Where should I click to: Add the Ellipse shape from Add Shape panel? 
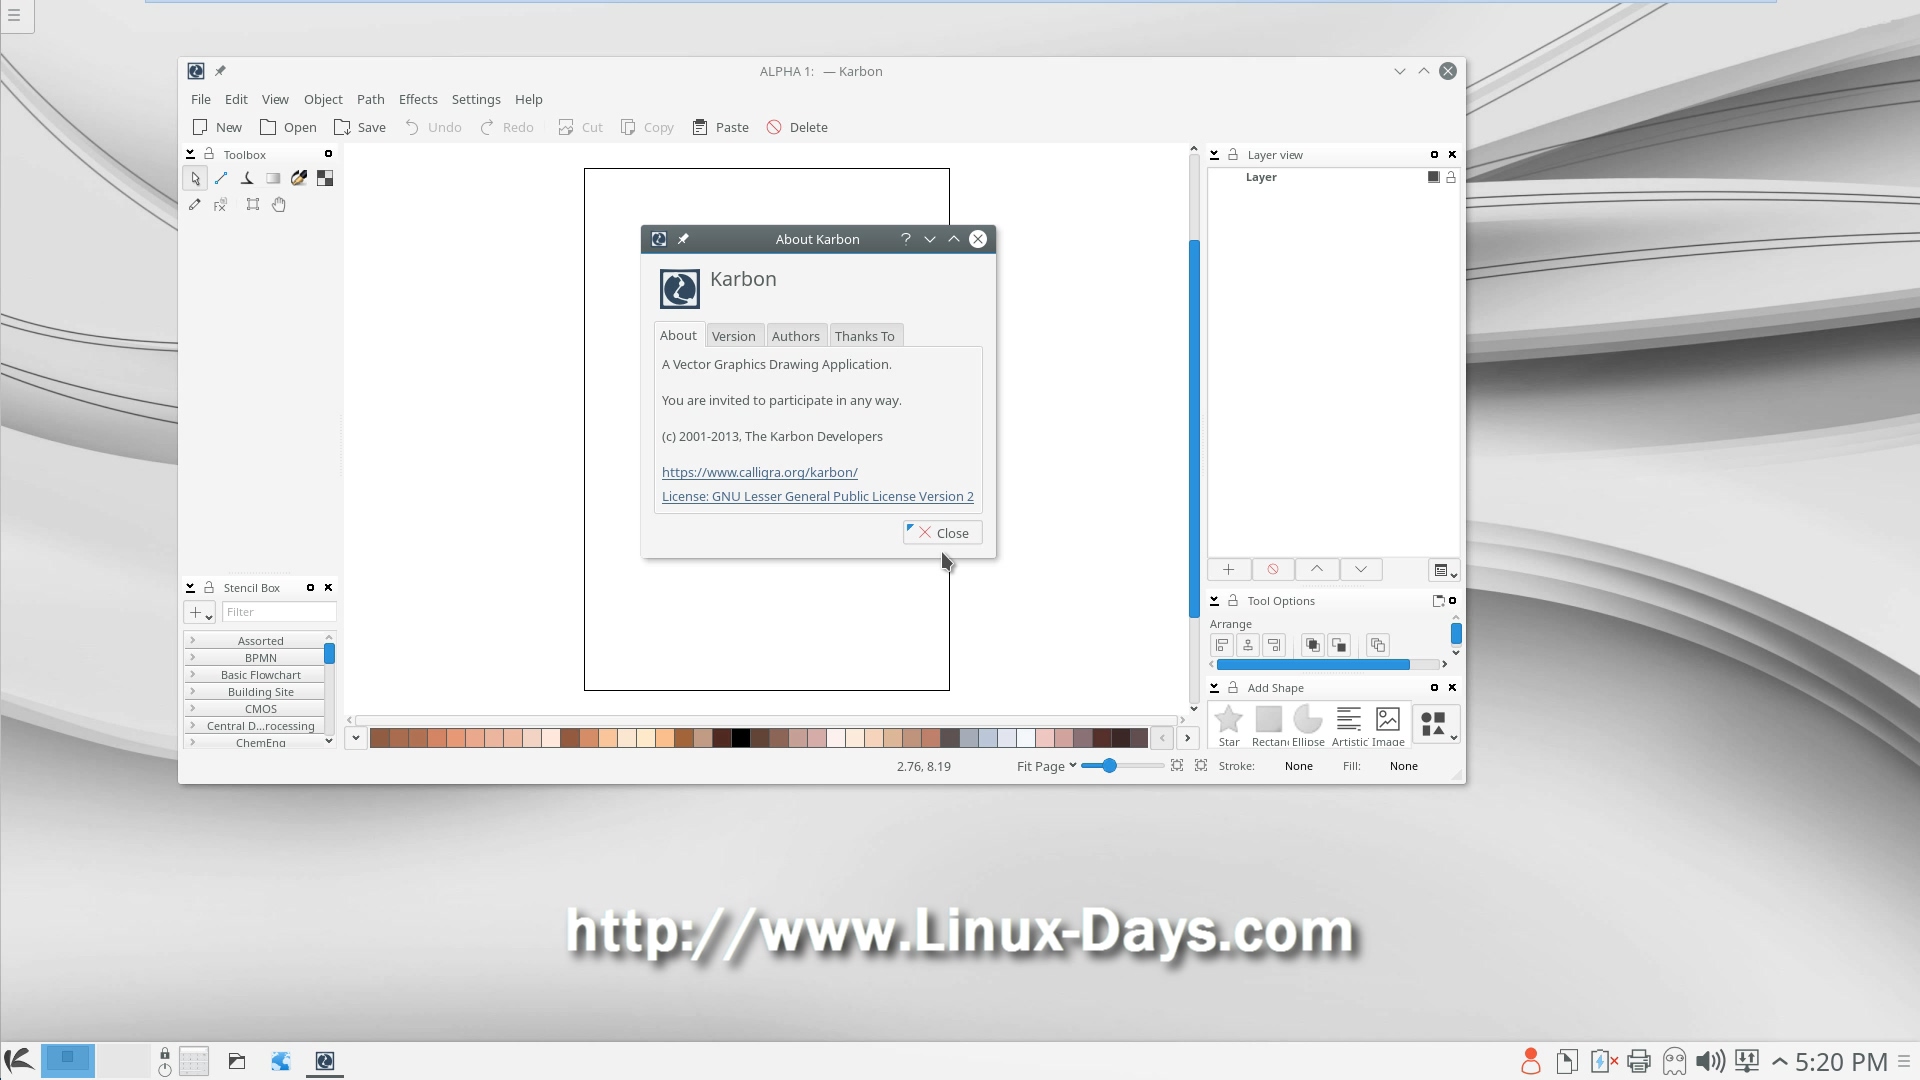(1308, 726)
